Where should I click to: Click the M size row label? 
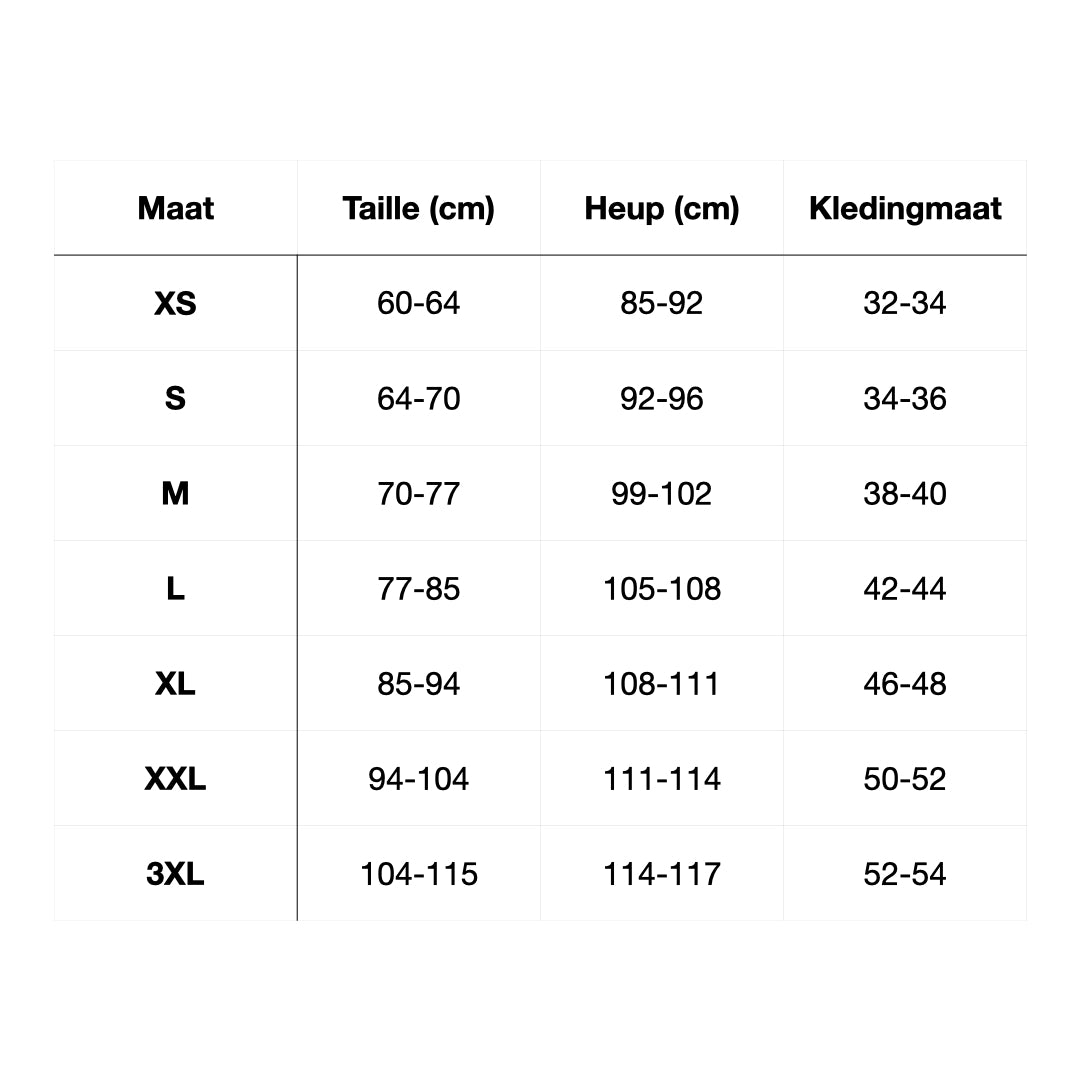[x=176, y=494]
